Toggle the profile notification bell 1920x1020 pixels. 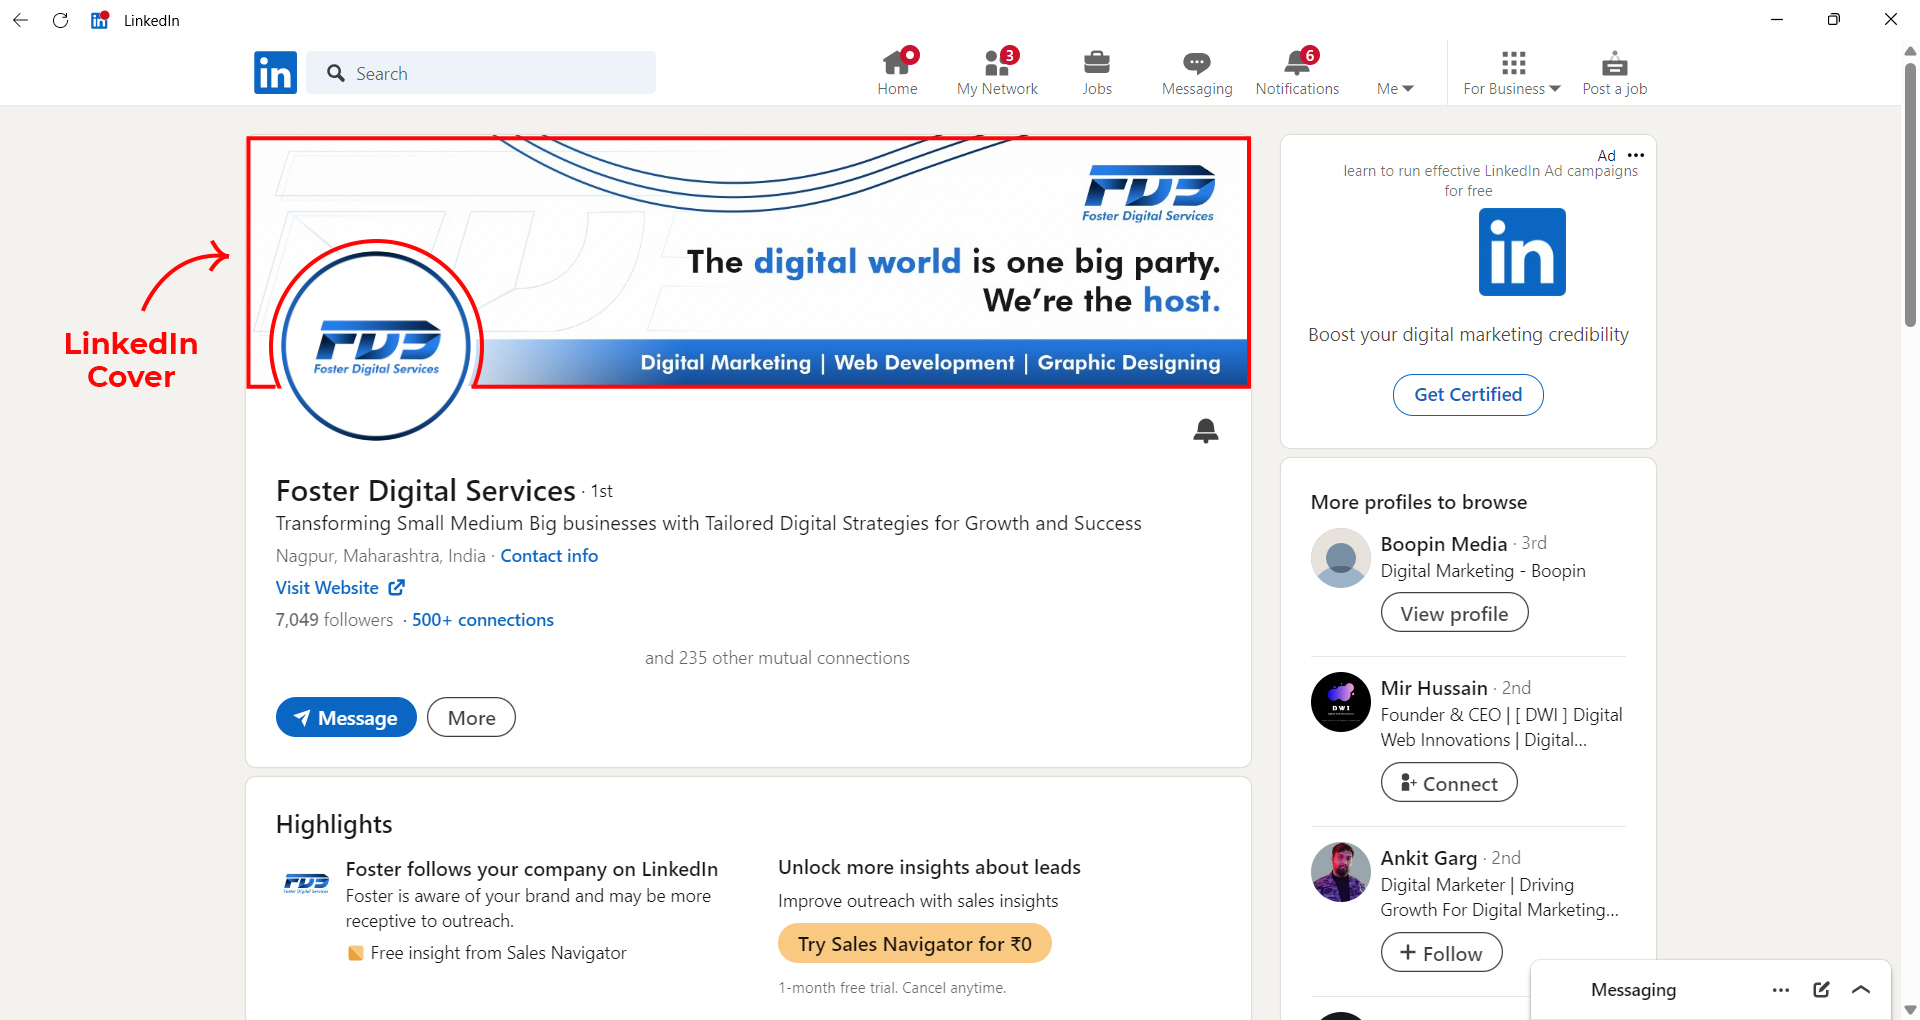pos(1206,431)
